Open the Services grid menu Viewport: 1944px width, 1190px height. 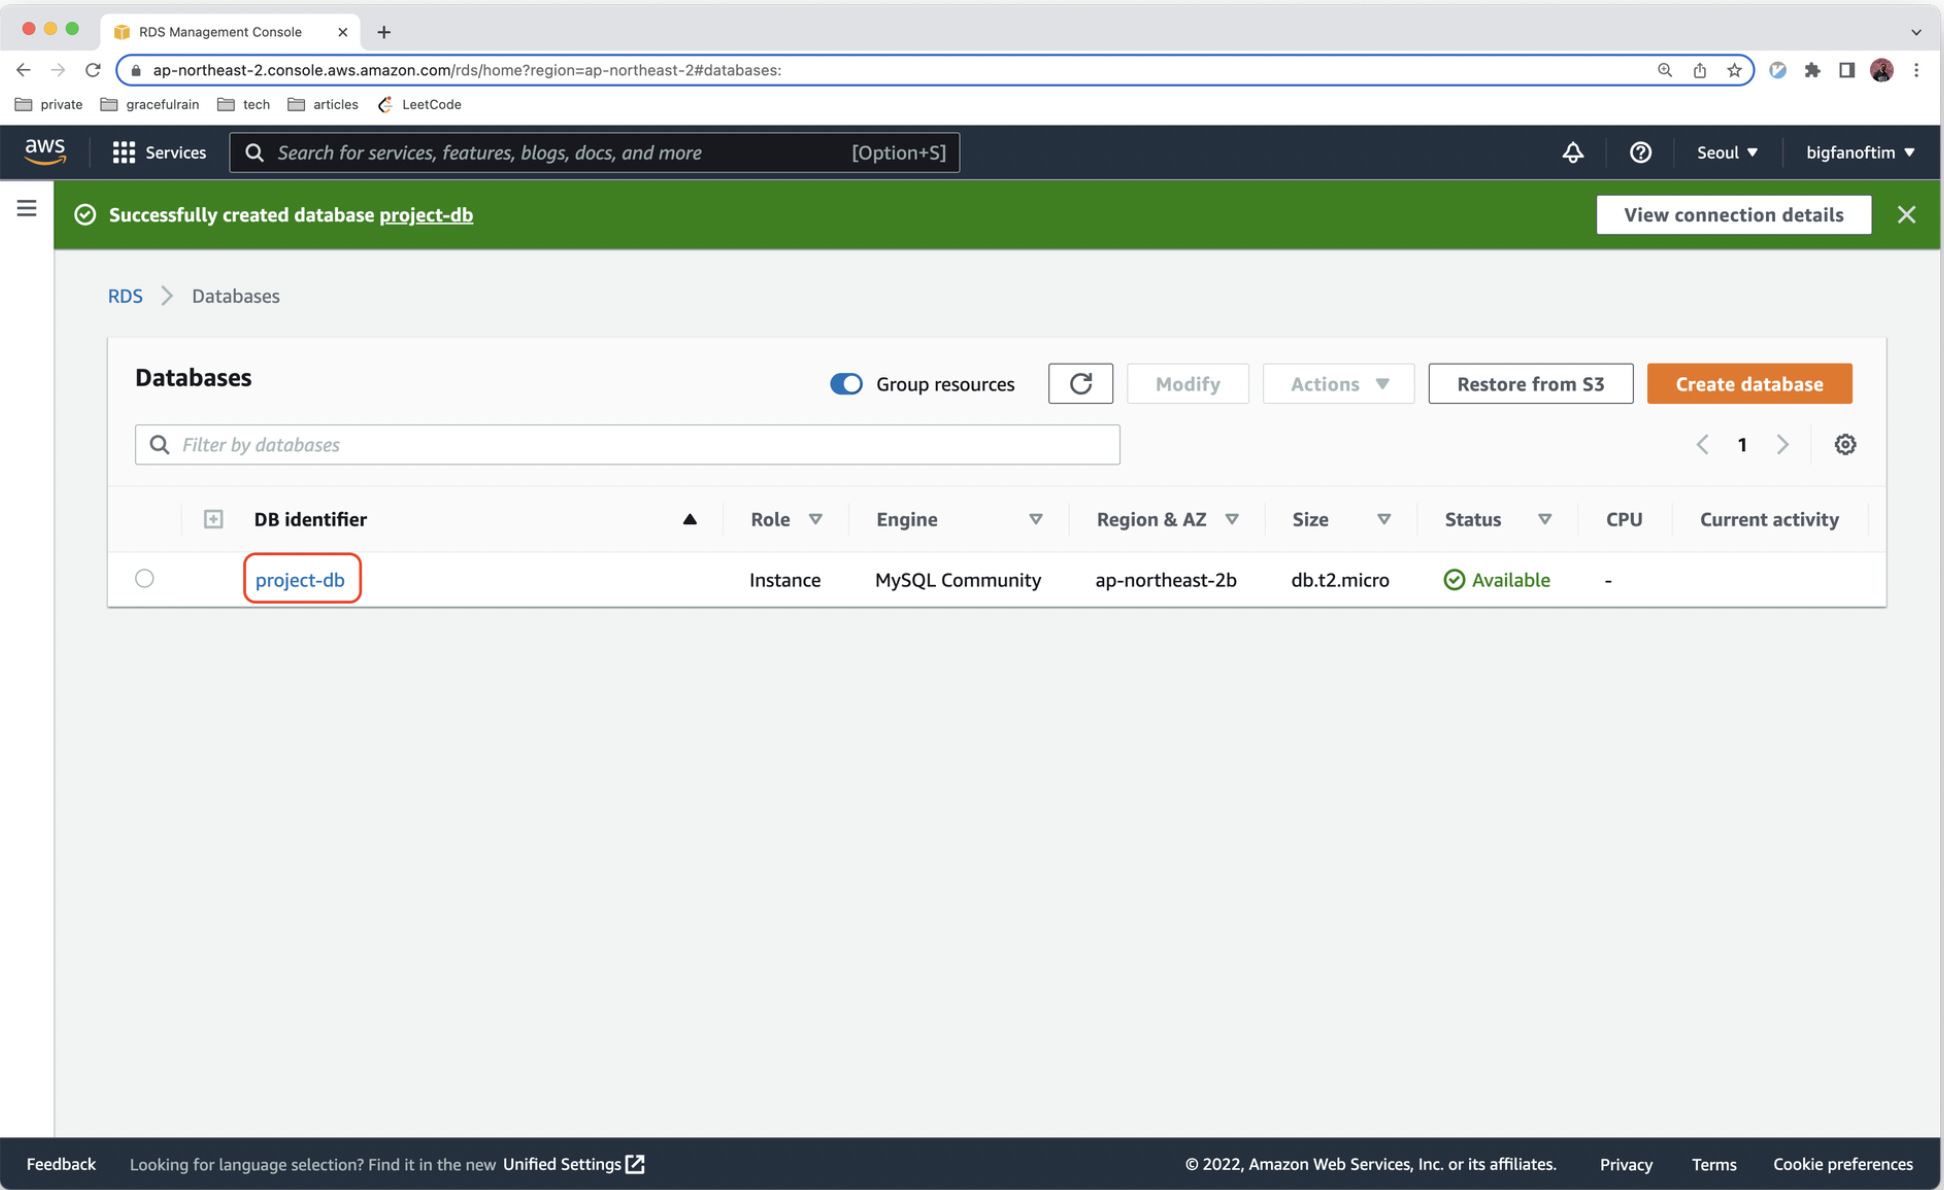pyautogui.click(x=159, y=152)
